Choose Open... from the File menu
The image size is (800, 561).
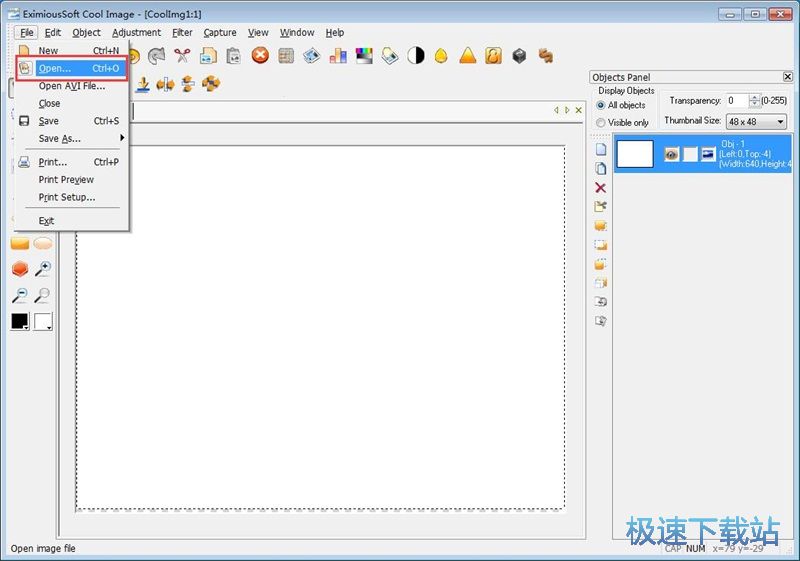click(54, 68)
